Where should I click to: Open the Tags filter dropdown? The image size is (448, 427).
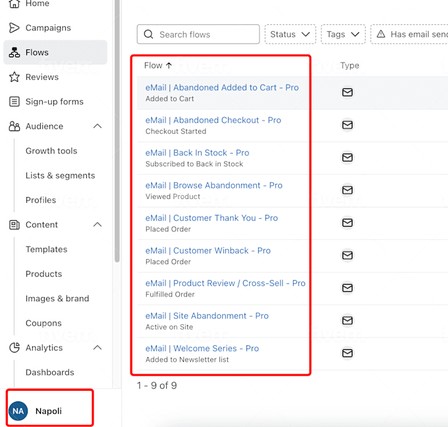pyautogui.click(x=343, y=34)
